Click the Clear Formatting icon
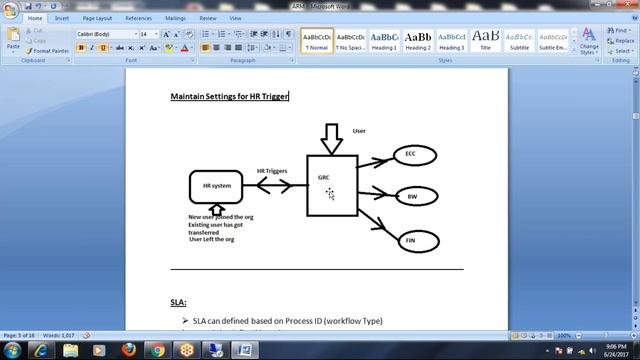 (189, 34)
